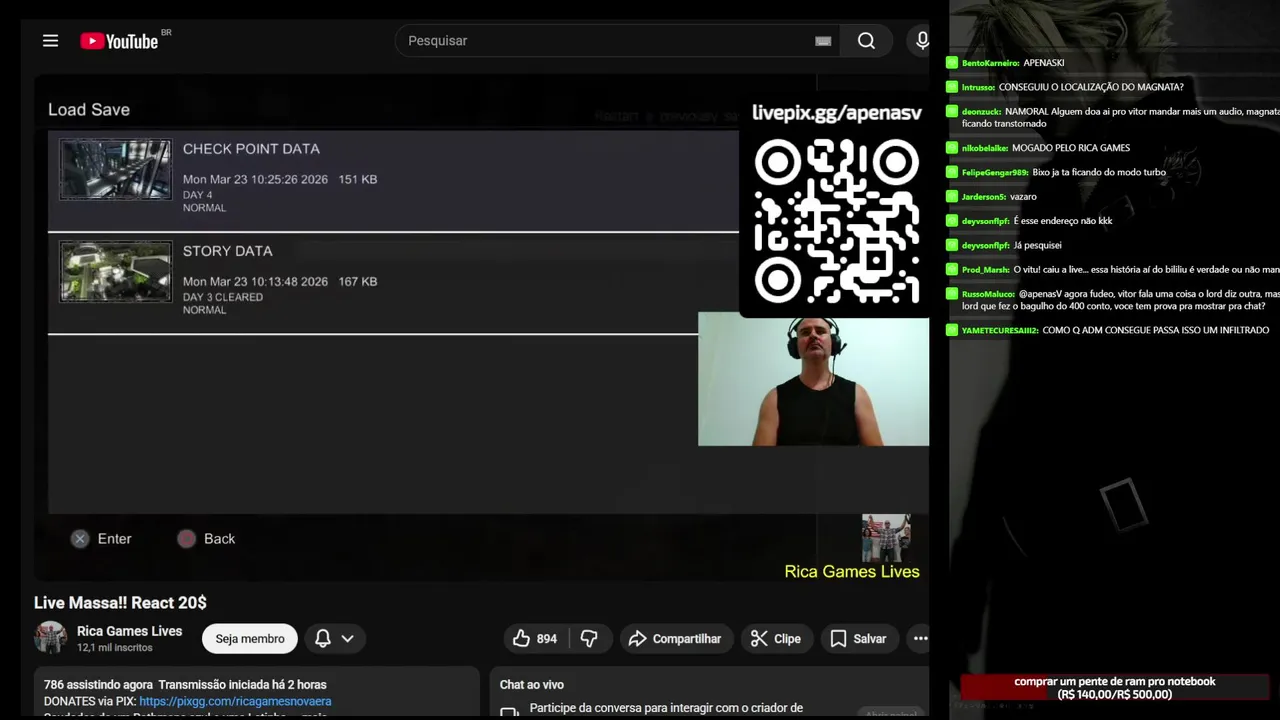This screenshot has width=1280, height=720.
Task: Click YAMETECURESAIII2's chat badge icon
Action: 952,330
